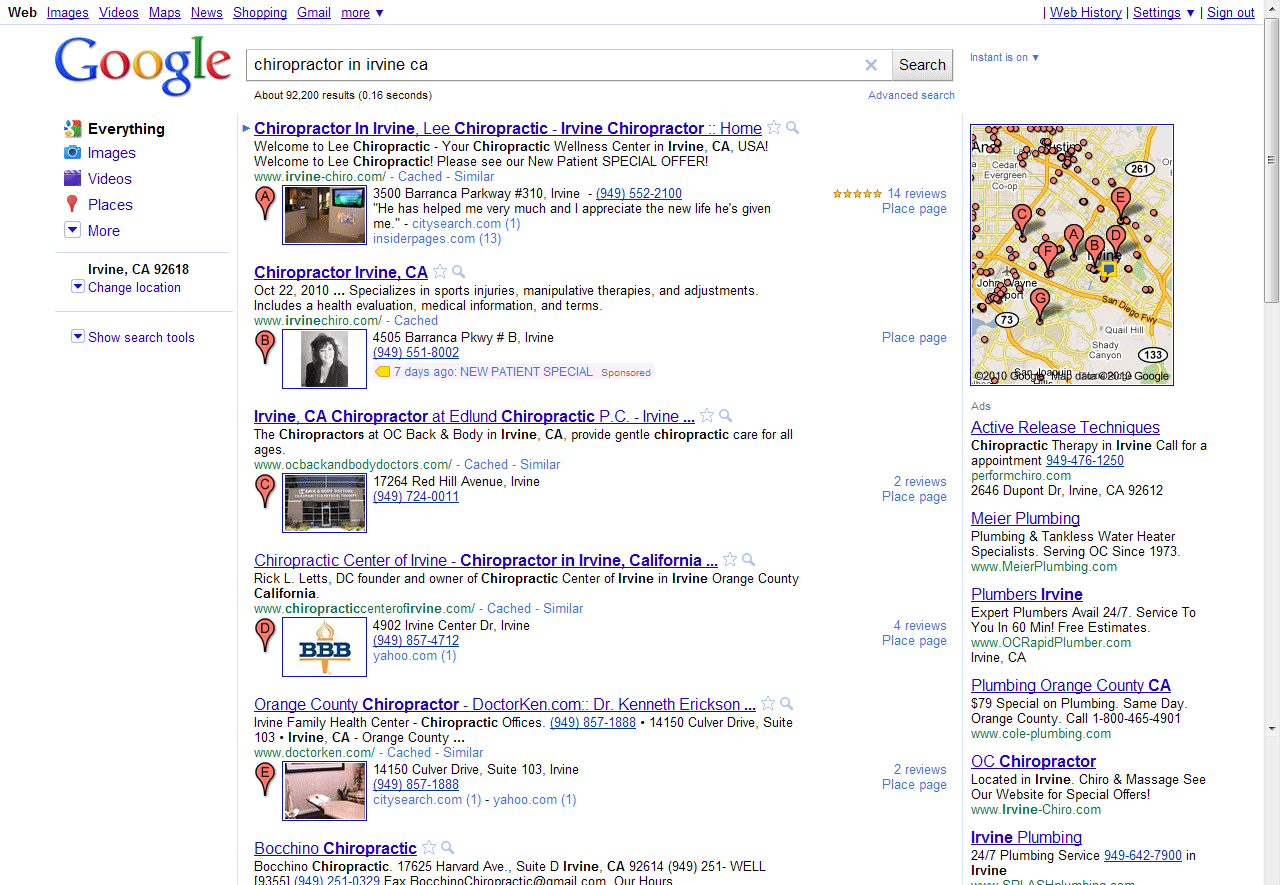This screenshot has width=1280, height=885.
Task: Open Gmail from the top navigation bar
Action: pyautogui.click(x=314, y=13)
